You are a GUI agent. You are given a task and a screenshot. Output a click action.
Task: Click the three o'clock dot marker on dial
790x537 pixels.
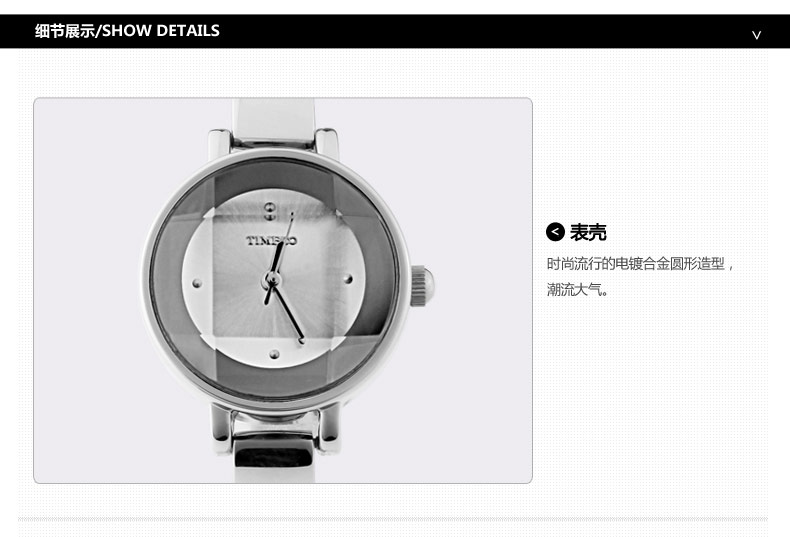pos(347,279)
